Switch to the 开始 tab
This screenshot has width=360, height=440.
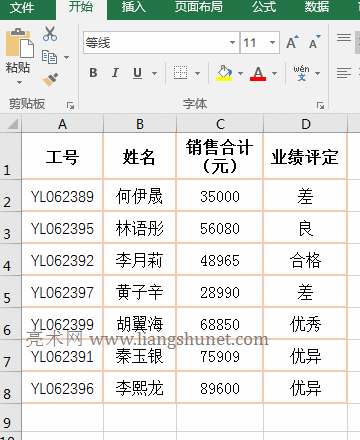click(x=81, y=7)
